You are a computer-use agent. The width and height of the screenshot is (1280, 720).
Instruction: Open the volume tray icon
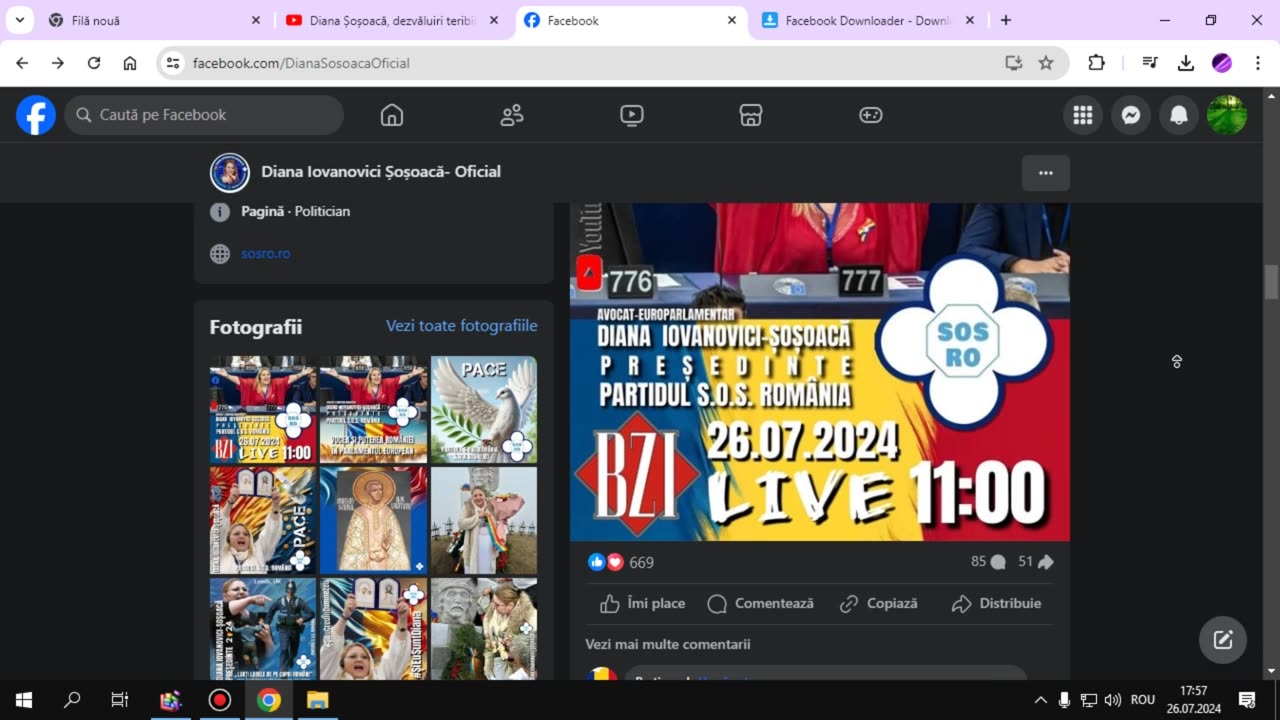[1113, 700]
